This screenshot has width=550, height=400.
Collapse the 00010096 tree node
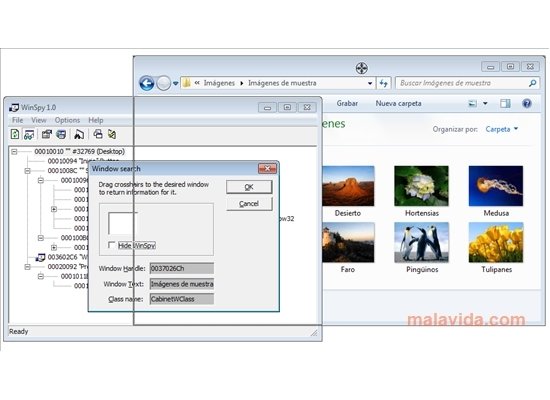(41, 180)
